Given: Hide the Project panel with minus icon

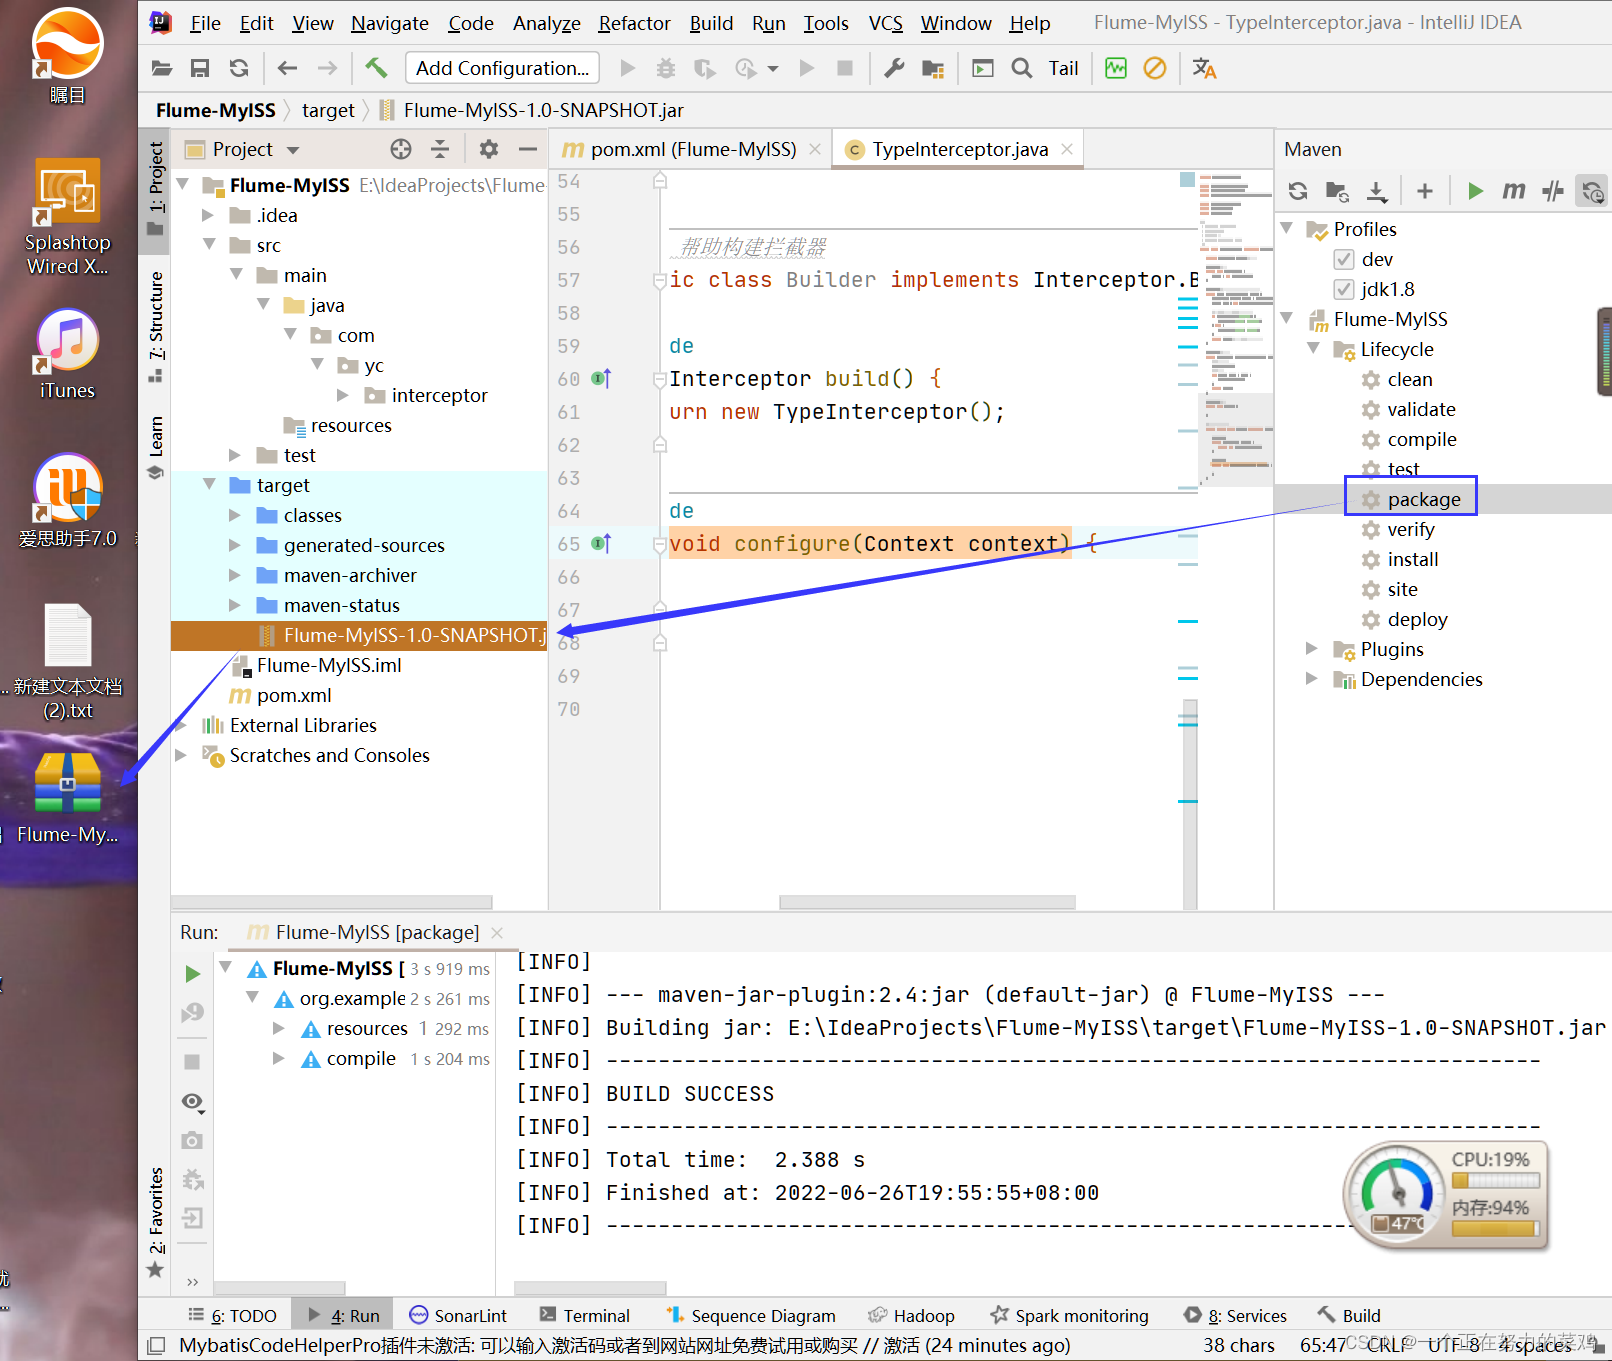Looking at the screenshot, I should coord(528,149).
